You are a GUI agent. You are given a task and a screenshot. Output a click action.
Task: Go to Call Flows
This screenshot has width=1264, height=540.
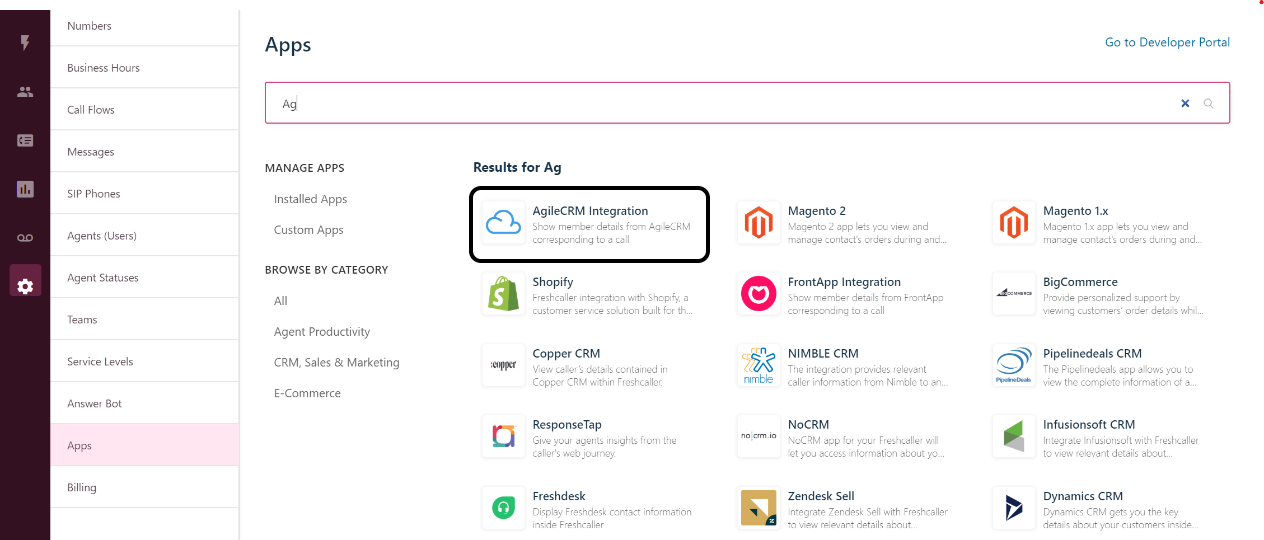[x=144, y=110]
